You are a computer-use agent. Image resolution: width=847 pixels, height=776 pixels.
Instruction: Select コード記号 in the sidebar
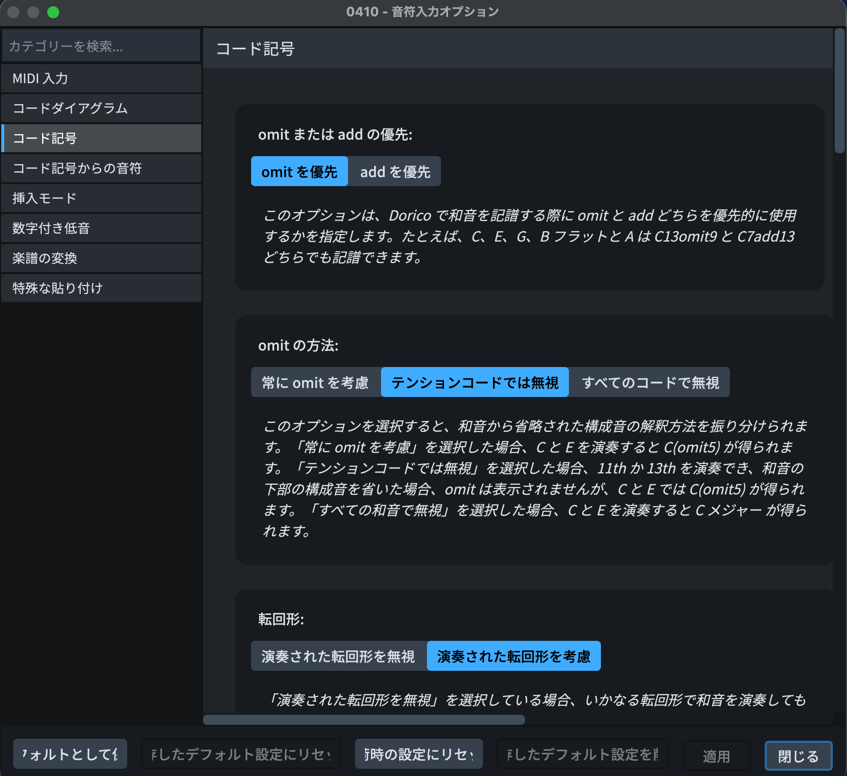(x=101, y=138)
